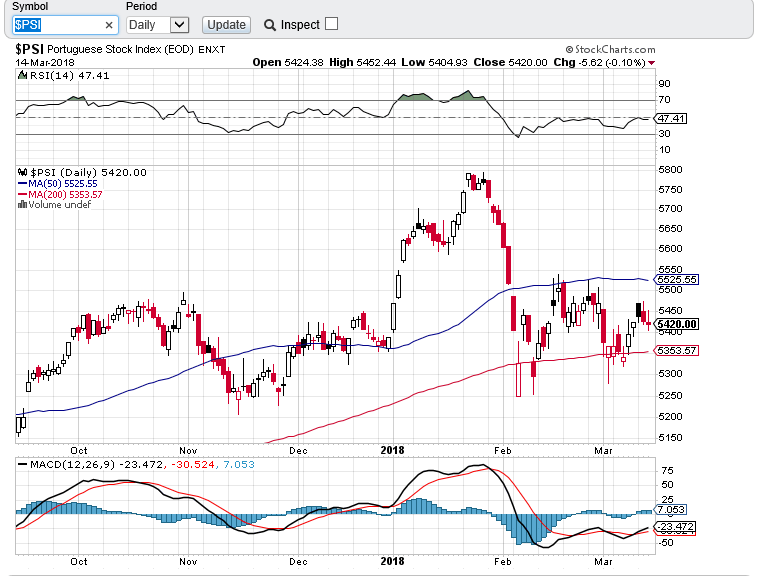
Task: Click the 47.41 RSI value label
Action: [x=671, y=118]
